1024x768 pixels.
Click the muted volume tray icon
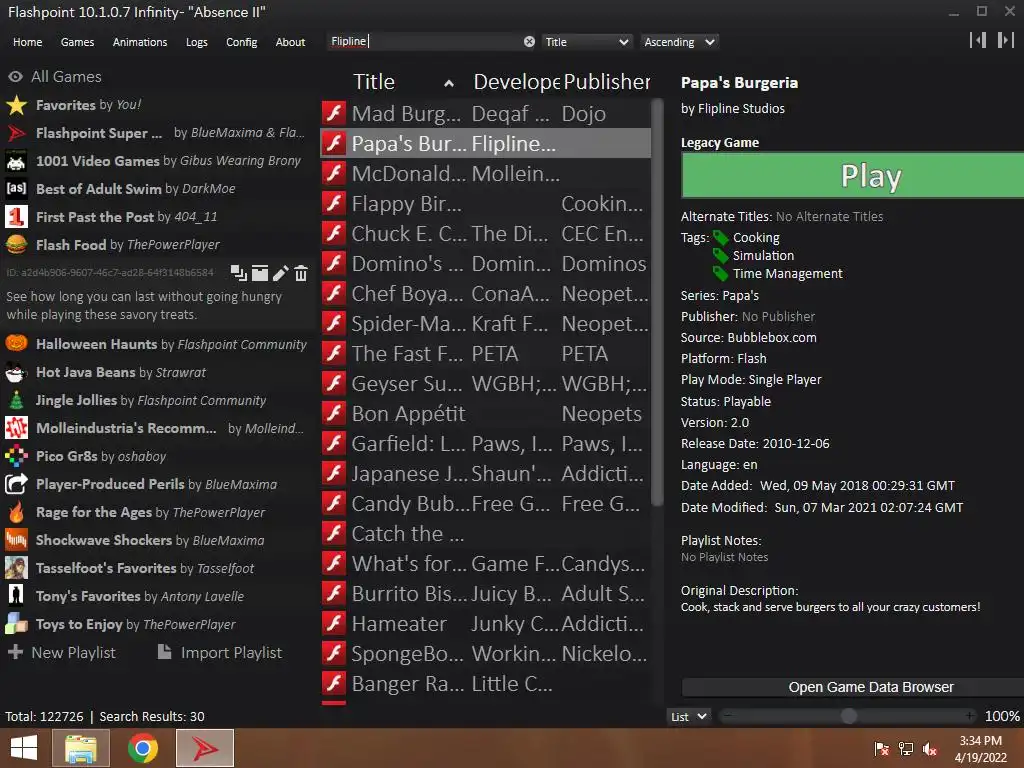(930, 748)
